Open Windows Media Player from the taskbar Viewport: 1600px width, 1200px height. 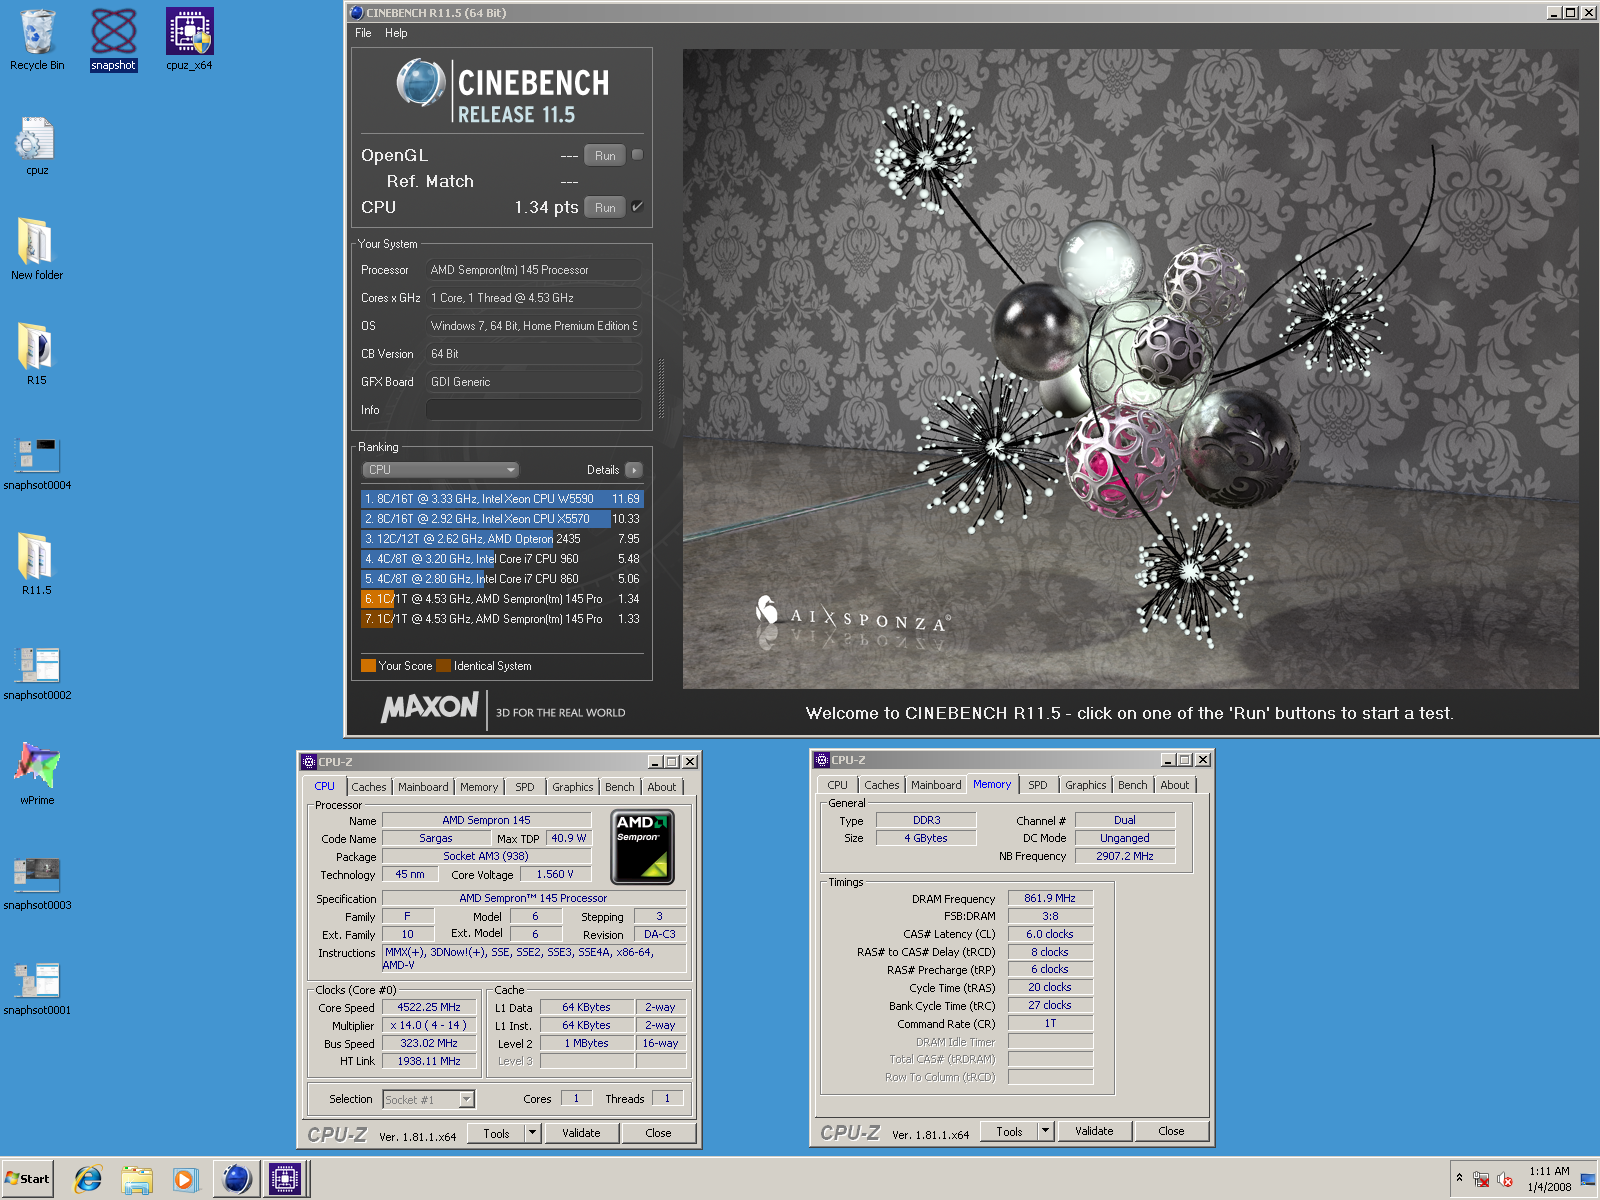pos(185,1179)
